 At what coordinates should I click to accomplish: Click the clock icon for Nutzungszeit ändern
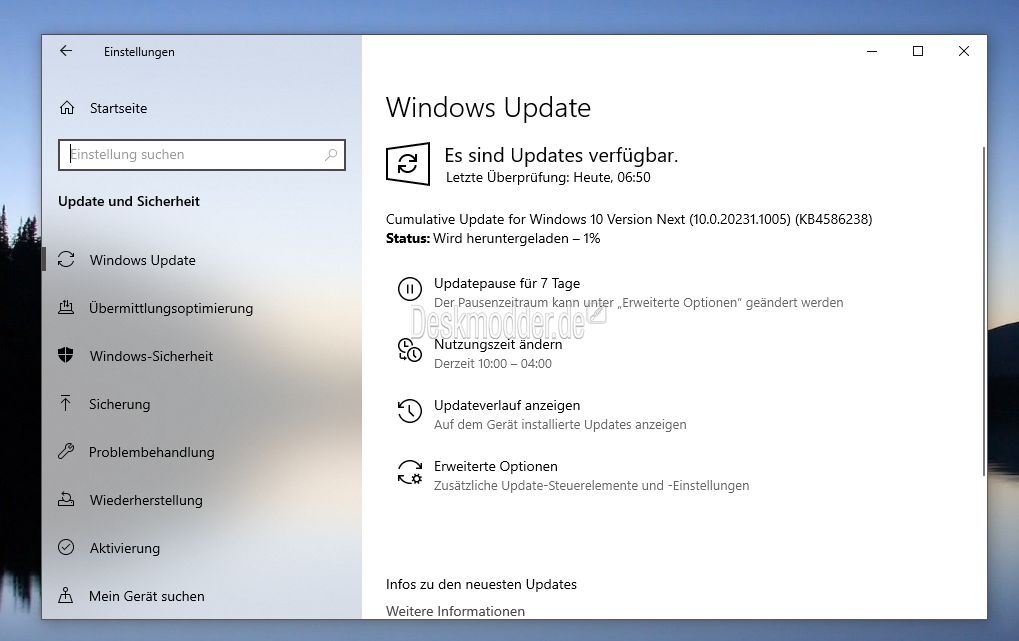(409, 350)
